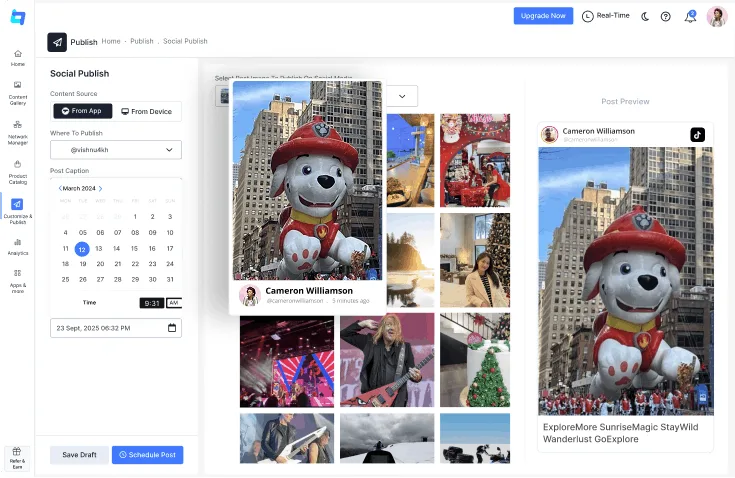
Task: Click TikTok icon in post preview
Action: [698, 135]
